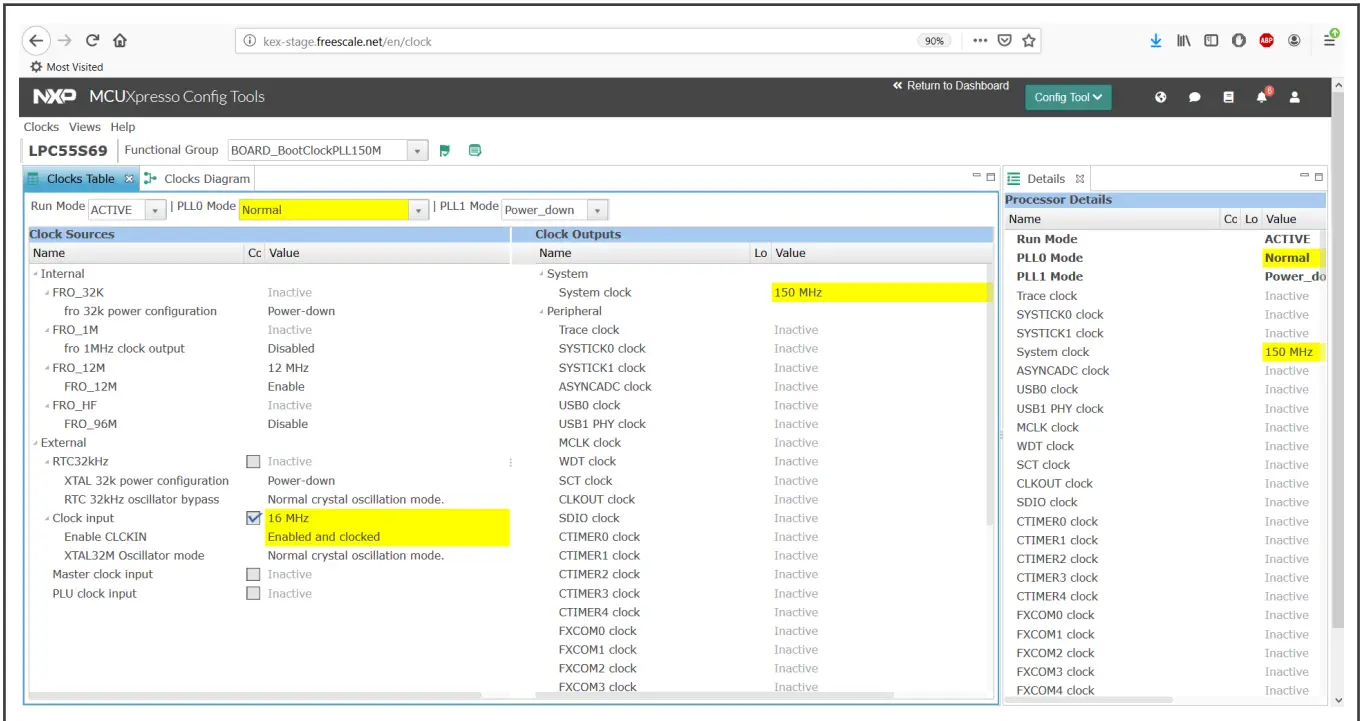Open the documentation icon in the header
1369x721 pixels.
[x=1227, y=96]
